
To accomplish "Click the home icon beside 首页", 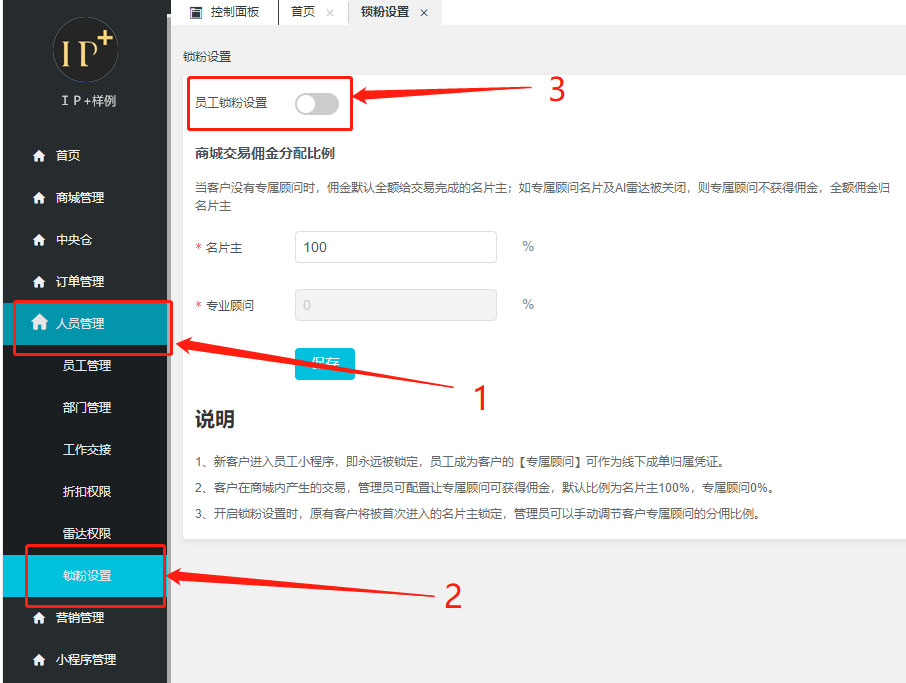I will [x=39, y=156].
